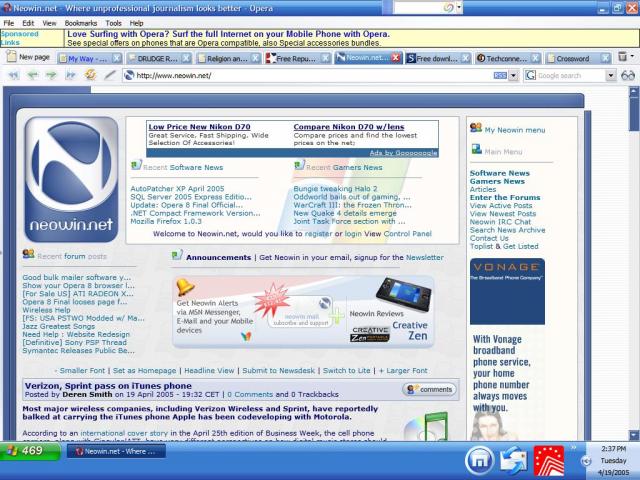Click the New page button
This screenshot has width=640, height=480.
click(x=28, y=57)
